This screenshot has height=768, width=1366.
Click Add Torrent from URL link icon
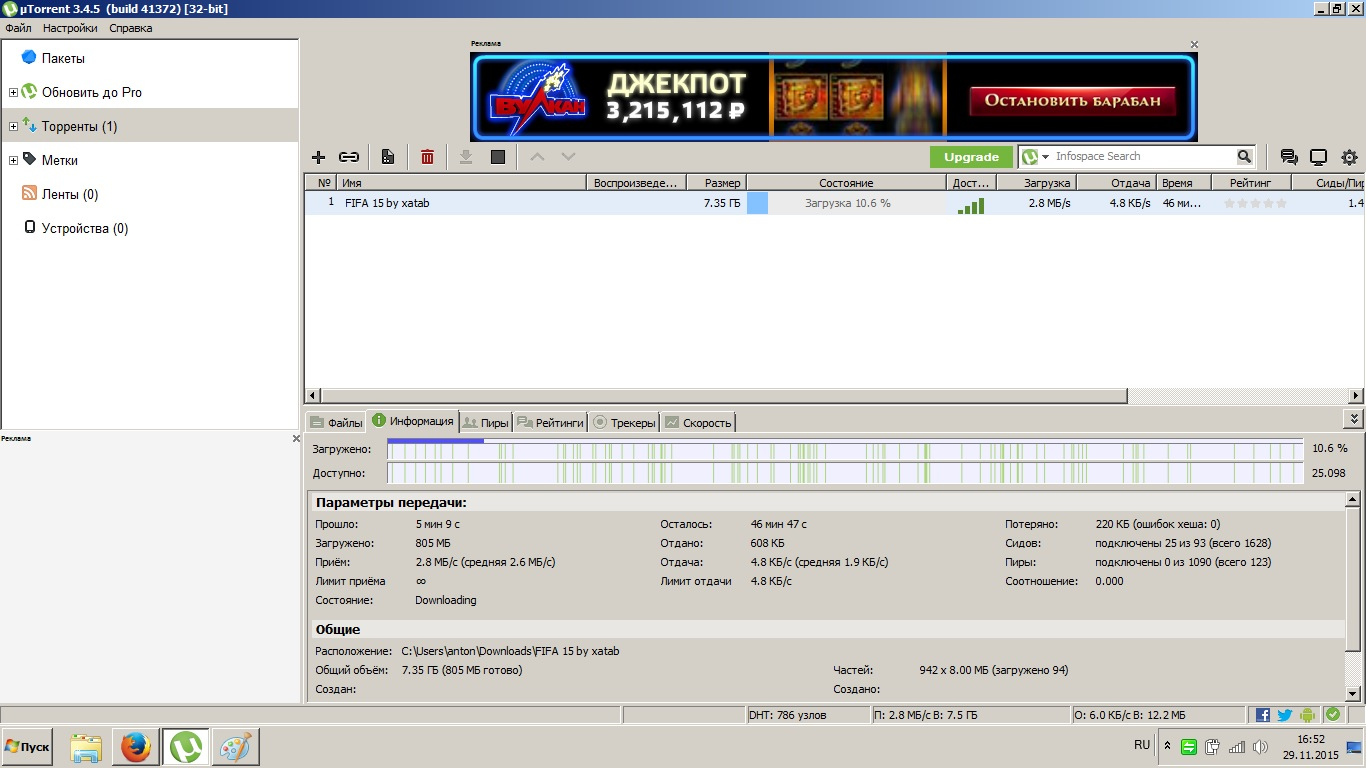pyautogui.click(x=348, y=157)
